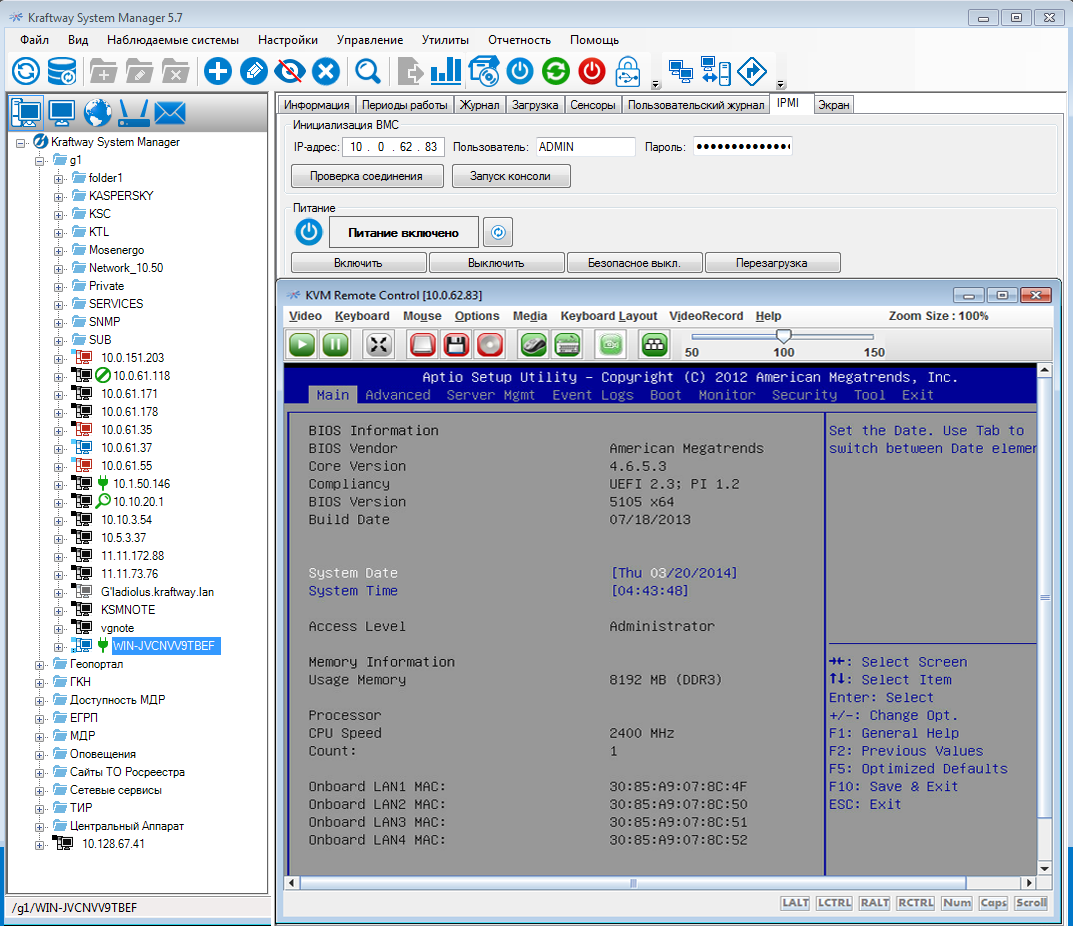
Task: Click the bar chart reports icon in the toolbar
Action: (445, 71)
